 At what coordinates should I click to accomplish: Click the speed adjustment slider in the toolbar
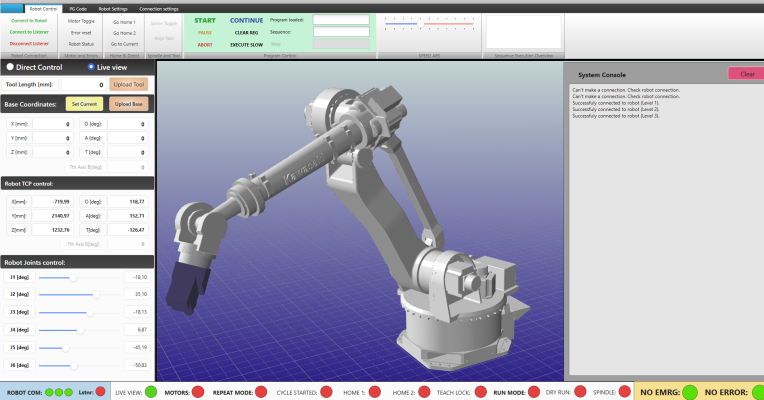[429, 23]
